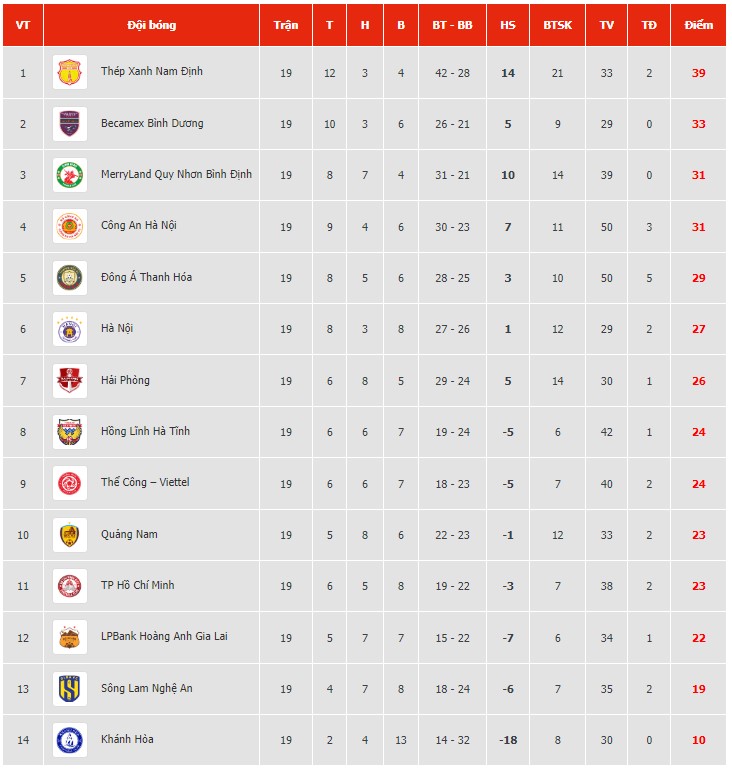Click the Becamex Bình Dương club logo
732x770 pixels.
tap(70, 124)
